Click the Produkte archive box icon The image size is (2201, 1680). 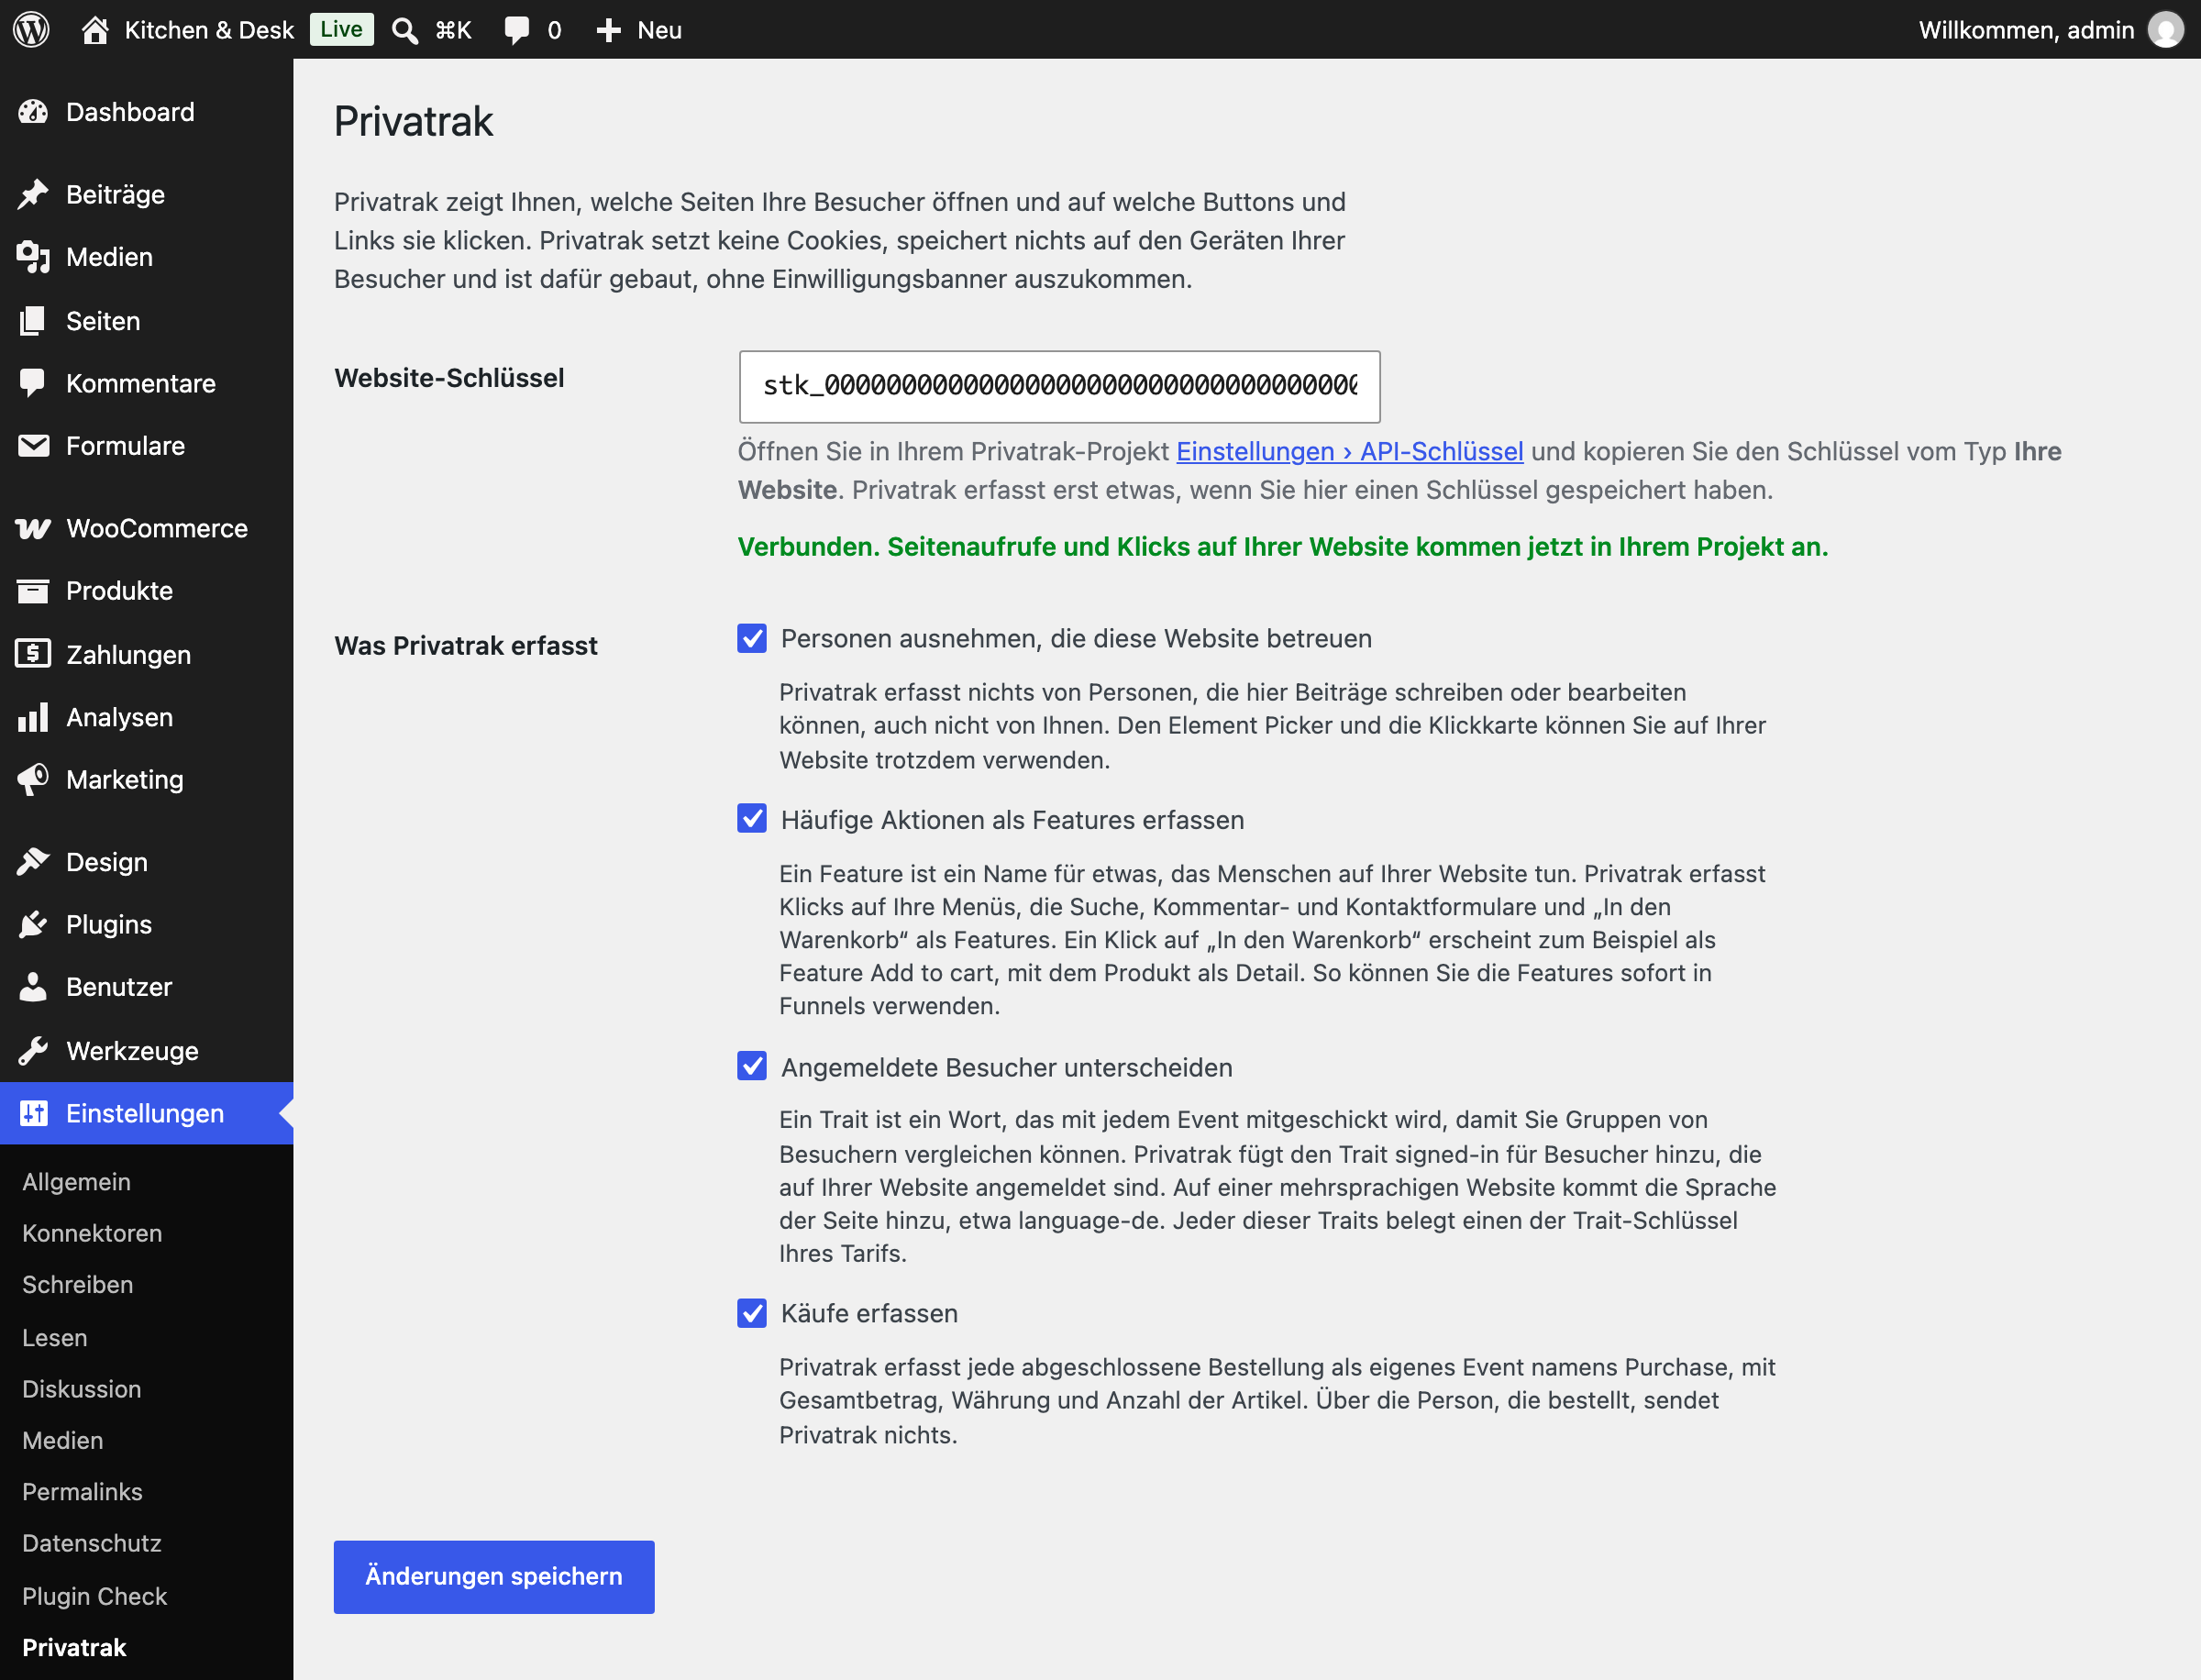[x=33, y=591]
